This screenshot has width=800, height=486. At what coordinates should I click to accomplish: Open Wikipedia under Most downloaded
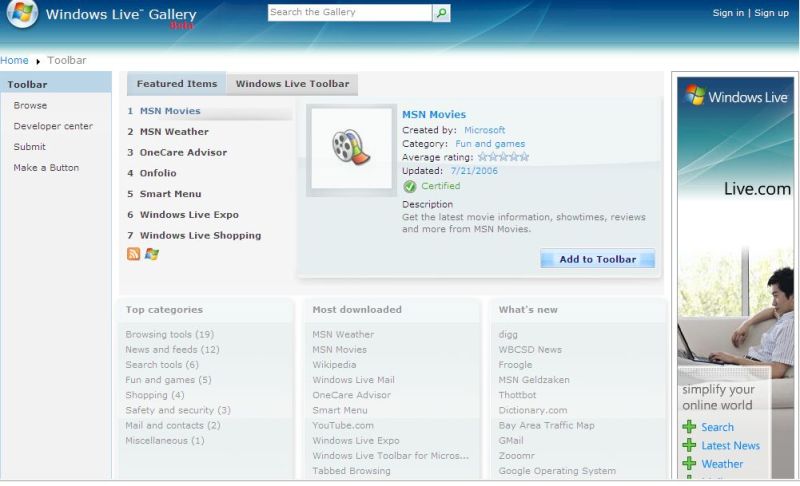pyautogui.click(x=334, y=365)
